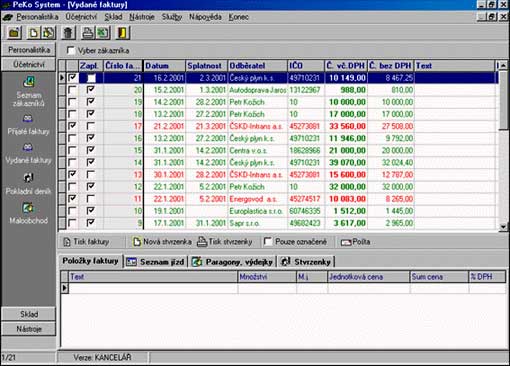Open Pokladní deník in the sidebar
This screenshot has height=366, width=510.
29,184
